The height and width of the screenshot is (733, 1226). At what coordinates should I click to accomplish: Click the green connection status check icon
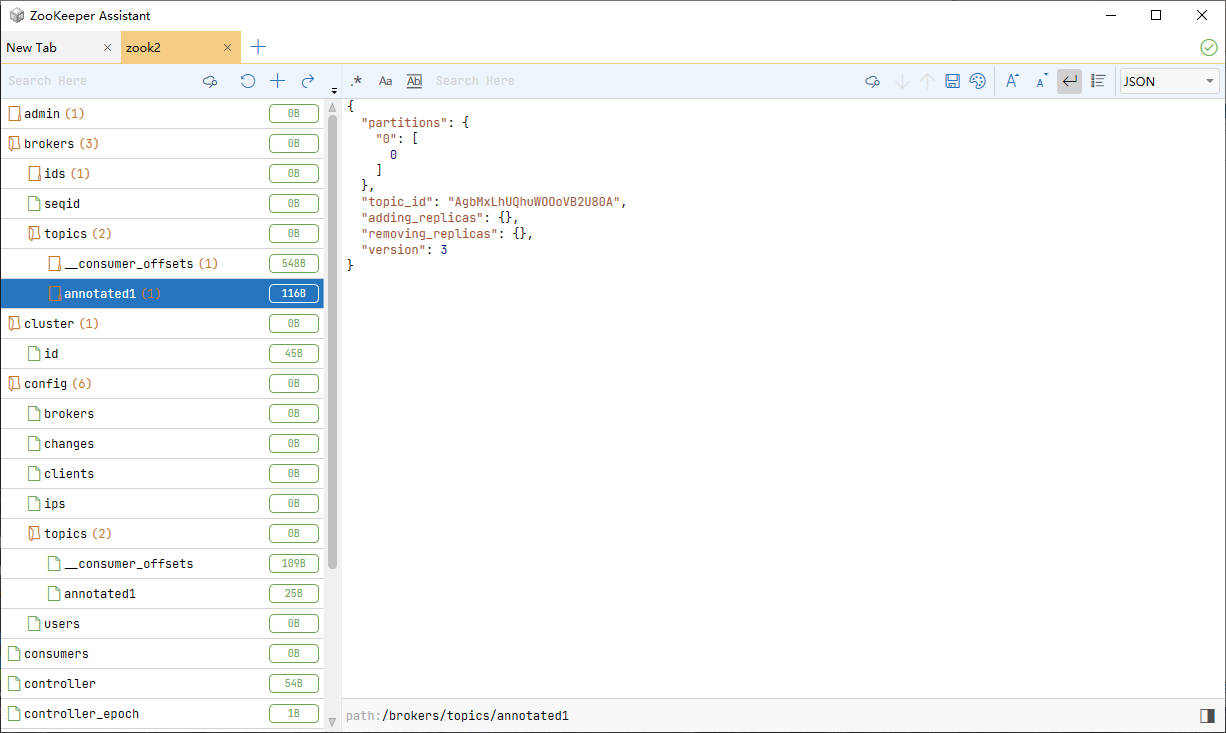(1209, 47)
